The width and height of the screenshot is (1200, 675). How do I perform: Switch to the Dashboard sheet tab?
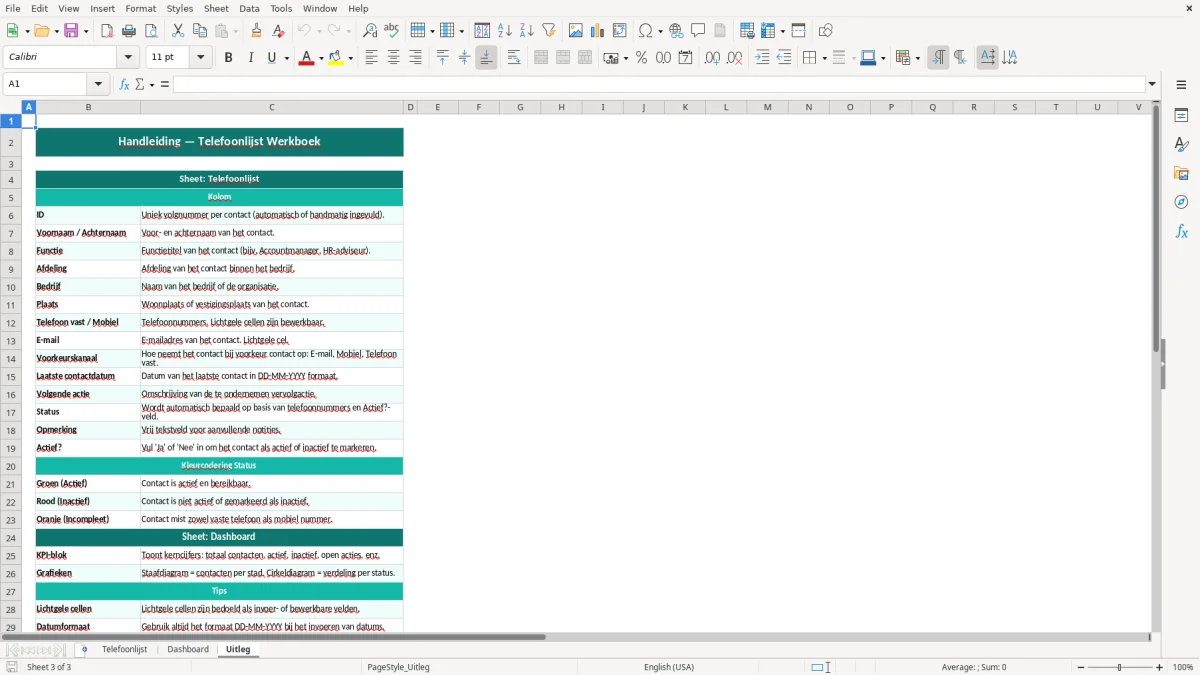[x=188, y=649]
